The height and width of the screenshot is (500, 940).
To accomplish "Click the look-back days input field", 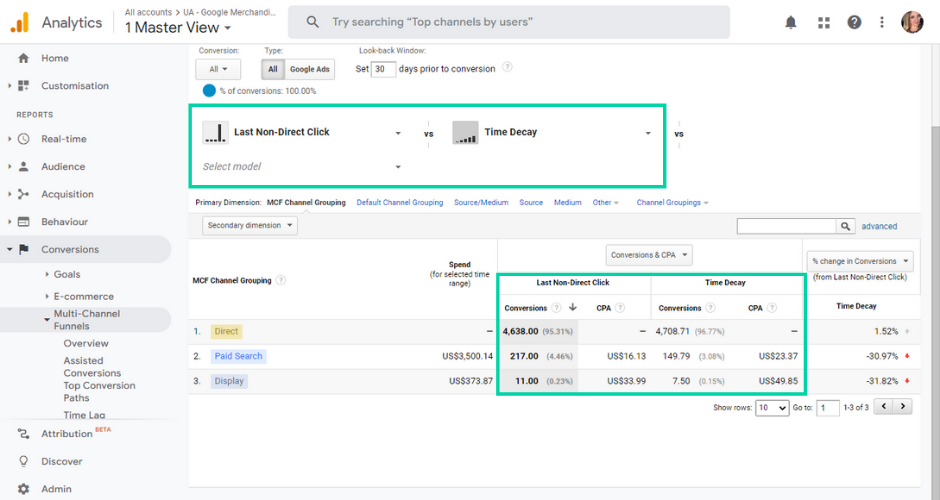I will pyautogui.click(x=383, y=69).
